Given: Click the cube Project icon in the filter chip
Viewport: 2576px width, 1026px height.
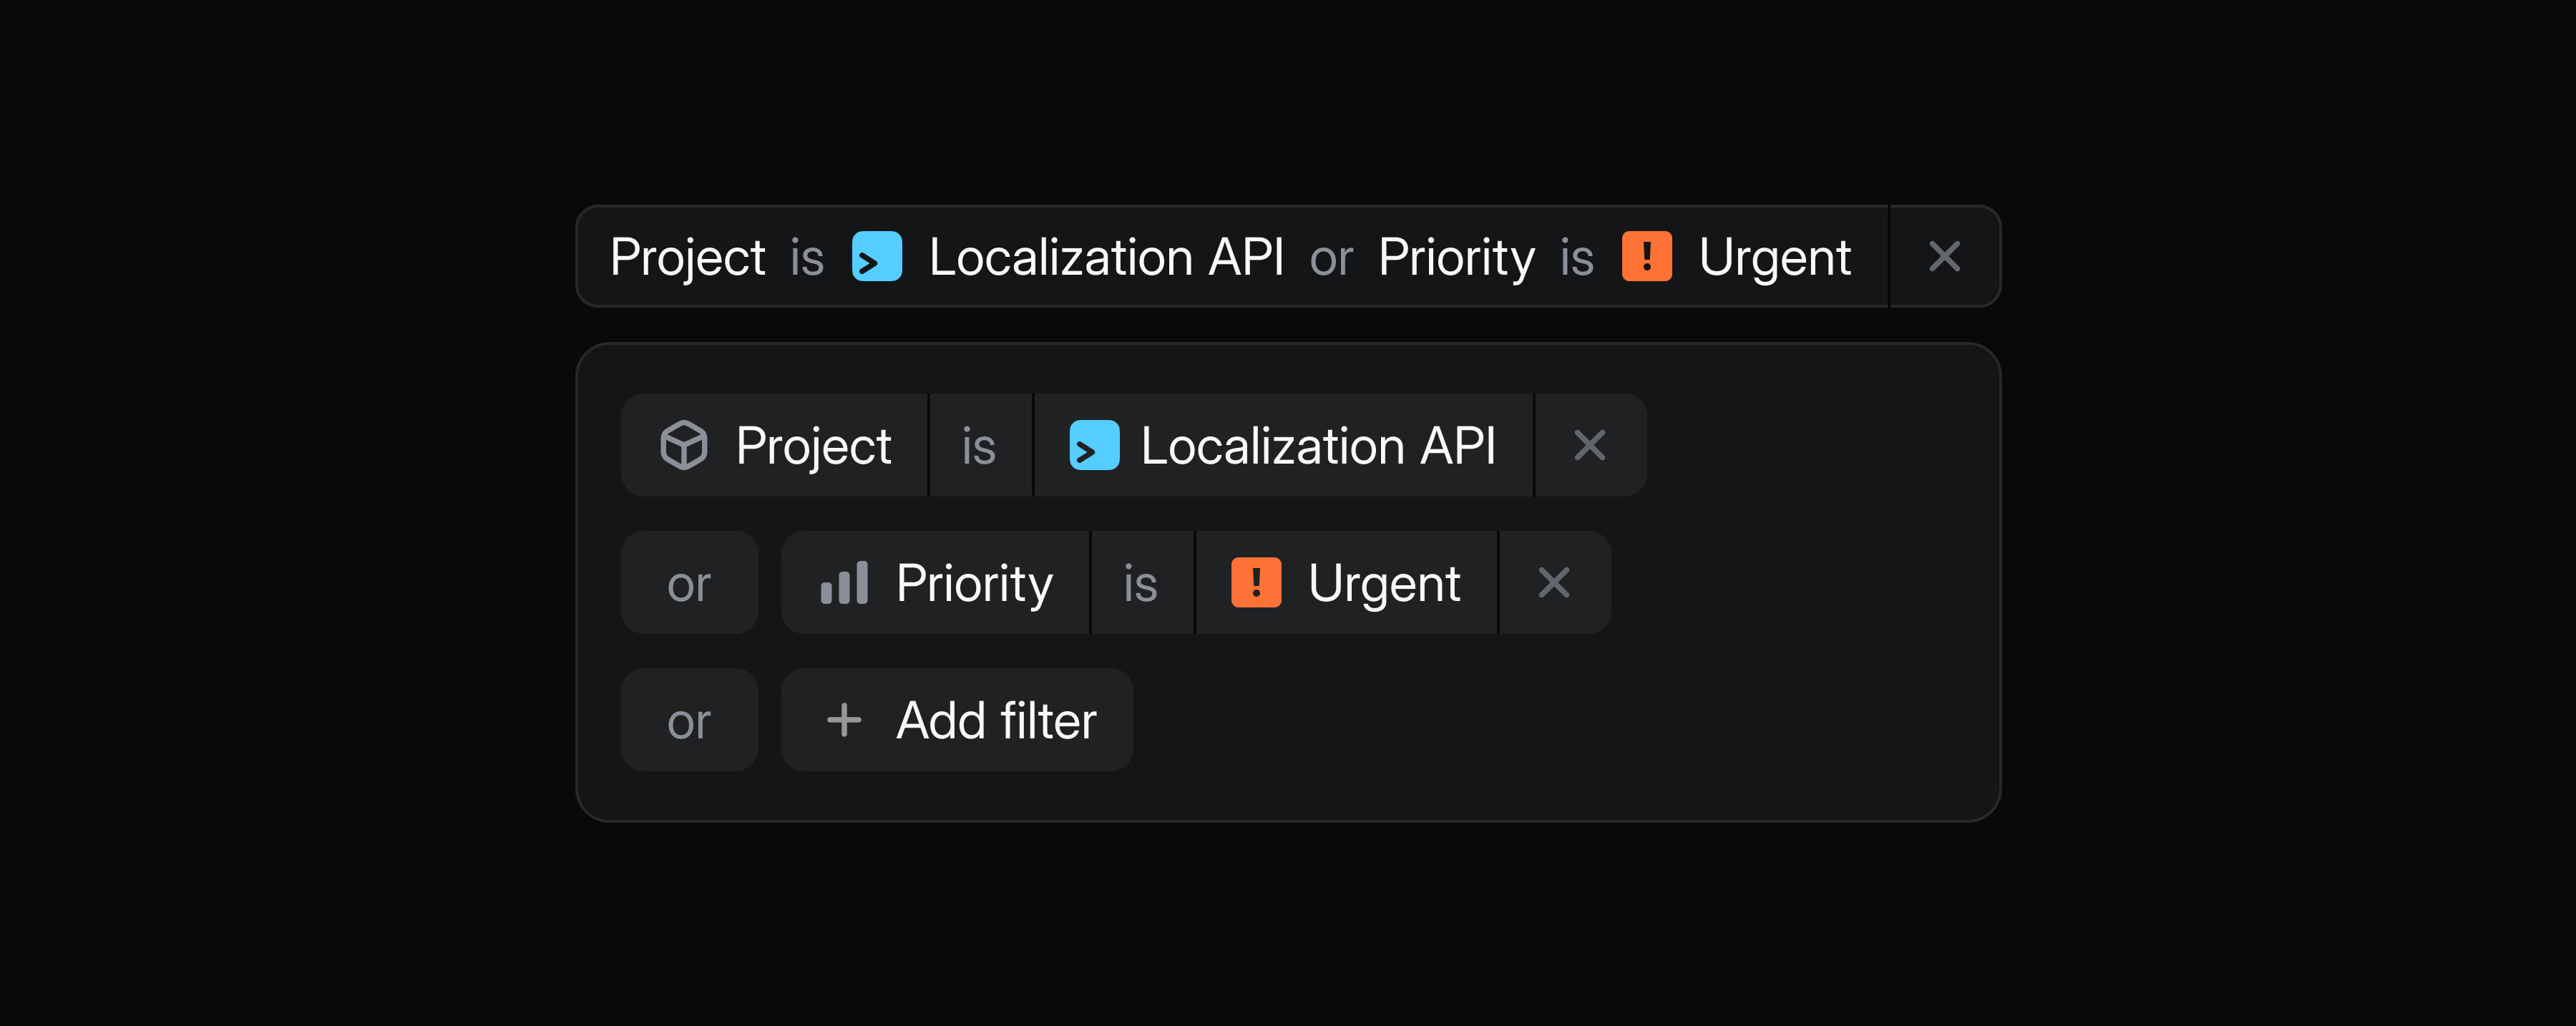Looking at the screenshot, I should pyautogui.click(x=683, y=446).
